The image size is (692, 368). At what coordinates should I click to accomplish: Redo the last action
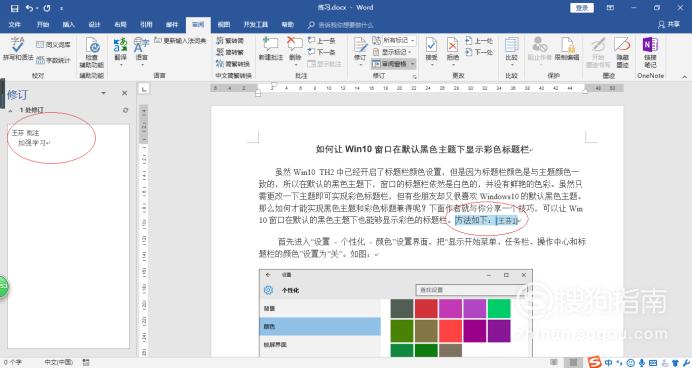[x=47, y=8]
